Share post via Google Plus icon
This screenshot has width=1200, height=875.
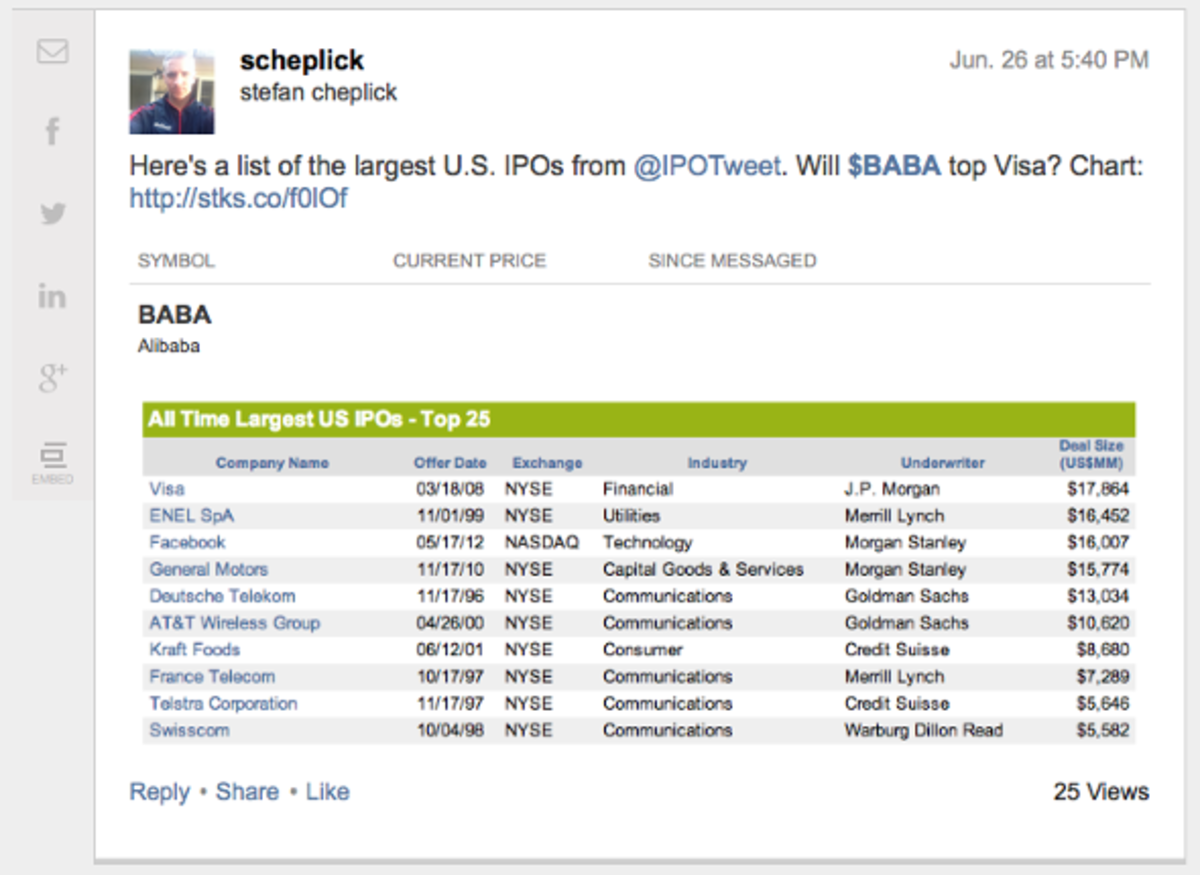[x=53, y=377]
